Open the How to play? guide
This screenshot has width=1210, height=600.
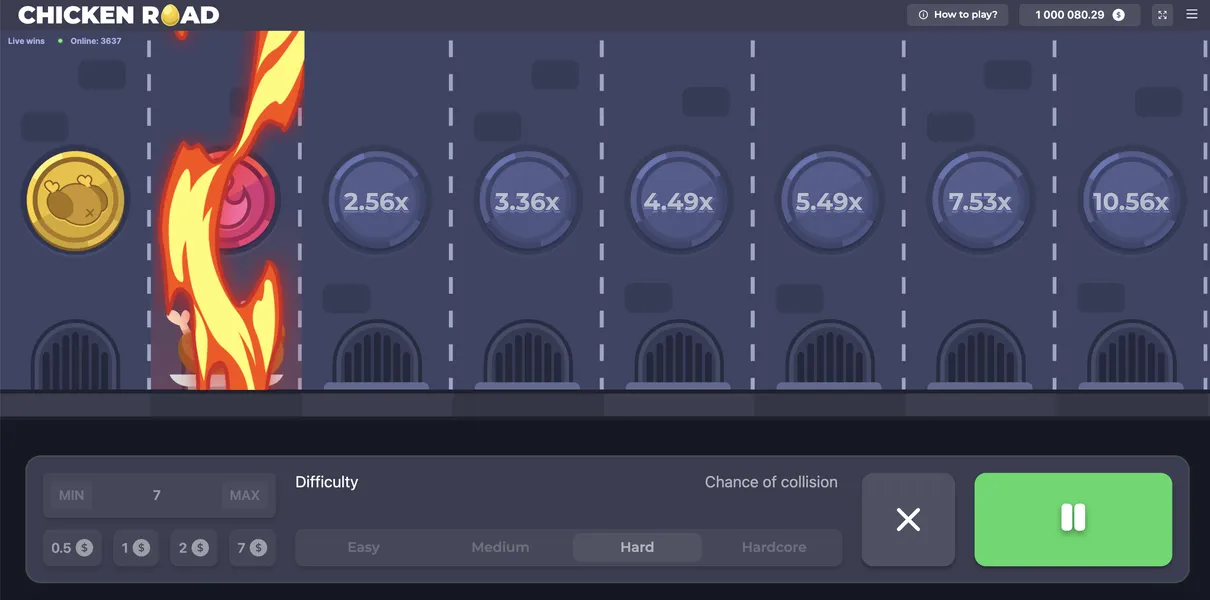(x=958, y=15)
